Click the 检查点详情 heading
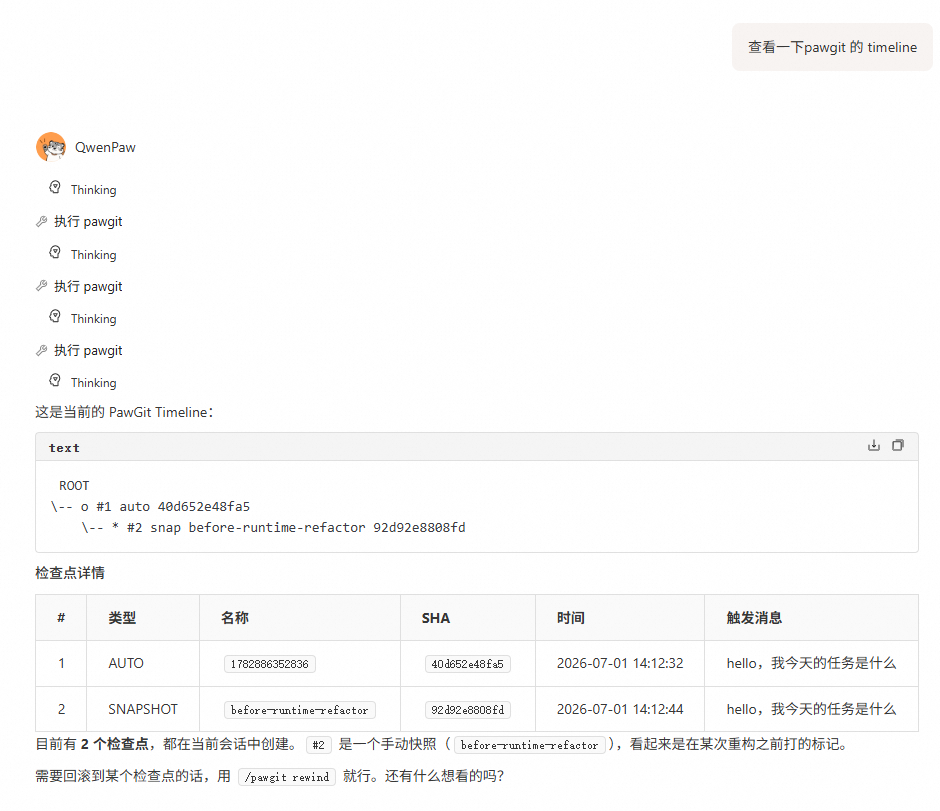 tap(70, 573)
